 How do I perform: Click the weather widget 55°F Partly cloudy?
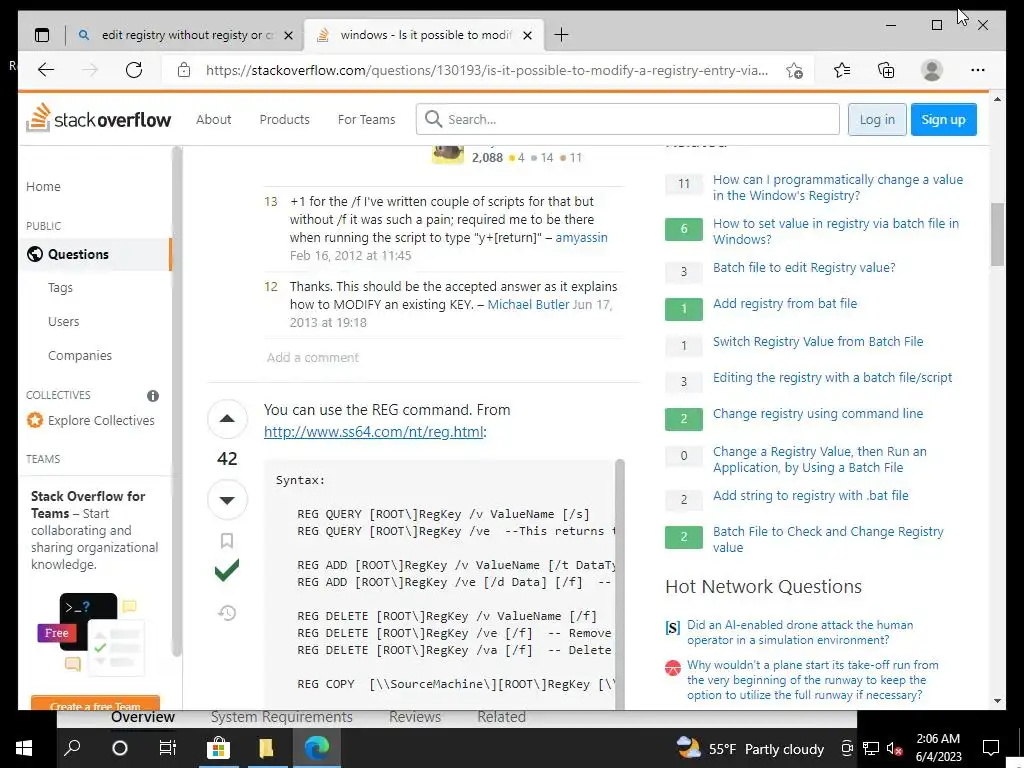(x=750, y=748)
